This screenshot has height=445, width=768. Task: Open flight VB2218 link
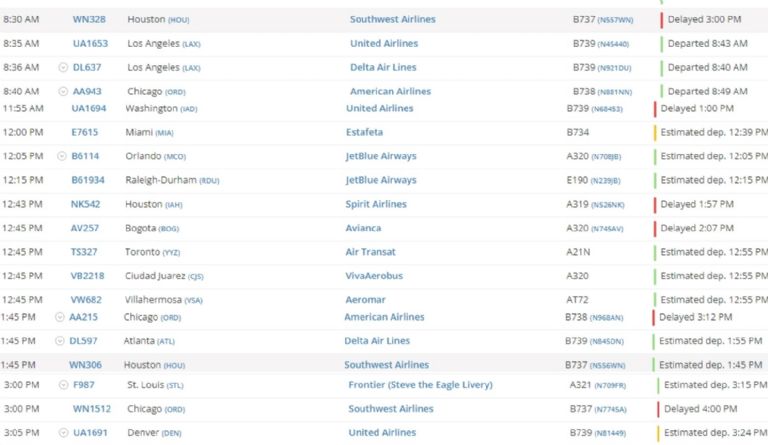coord(88,276)
